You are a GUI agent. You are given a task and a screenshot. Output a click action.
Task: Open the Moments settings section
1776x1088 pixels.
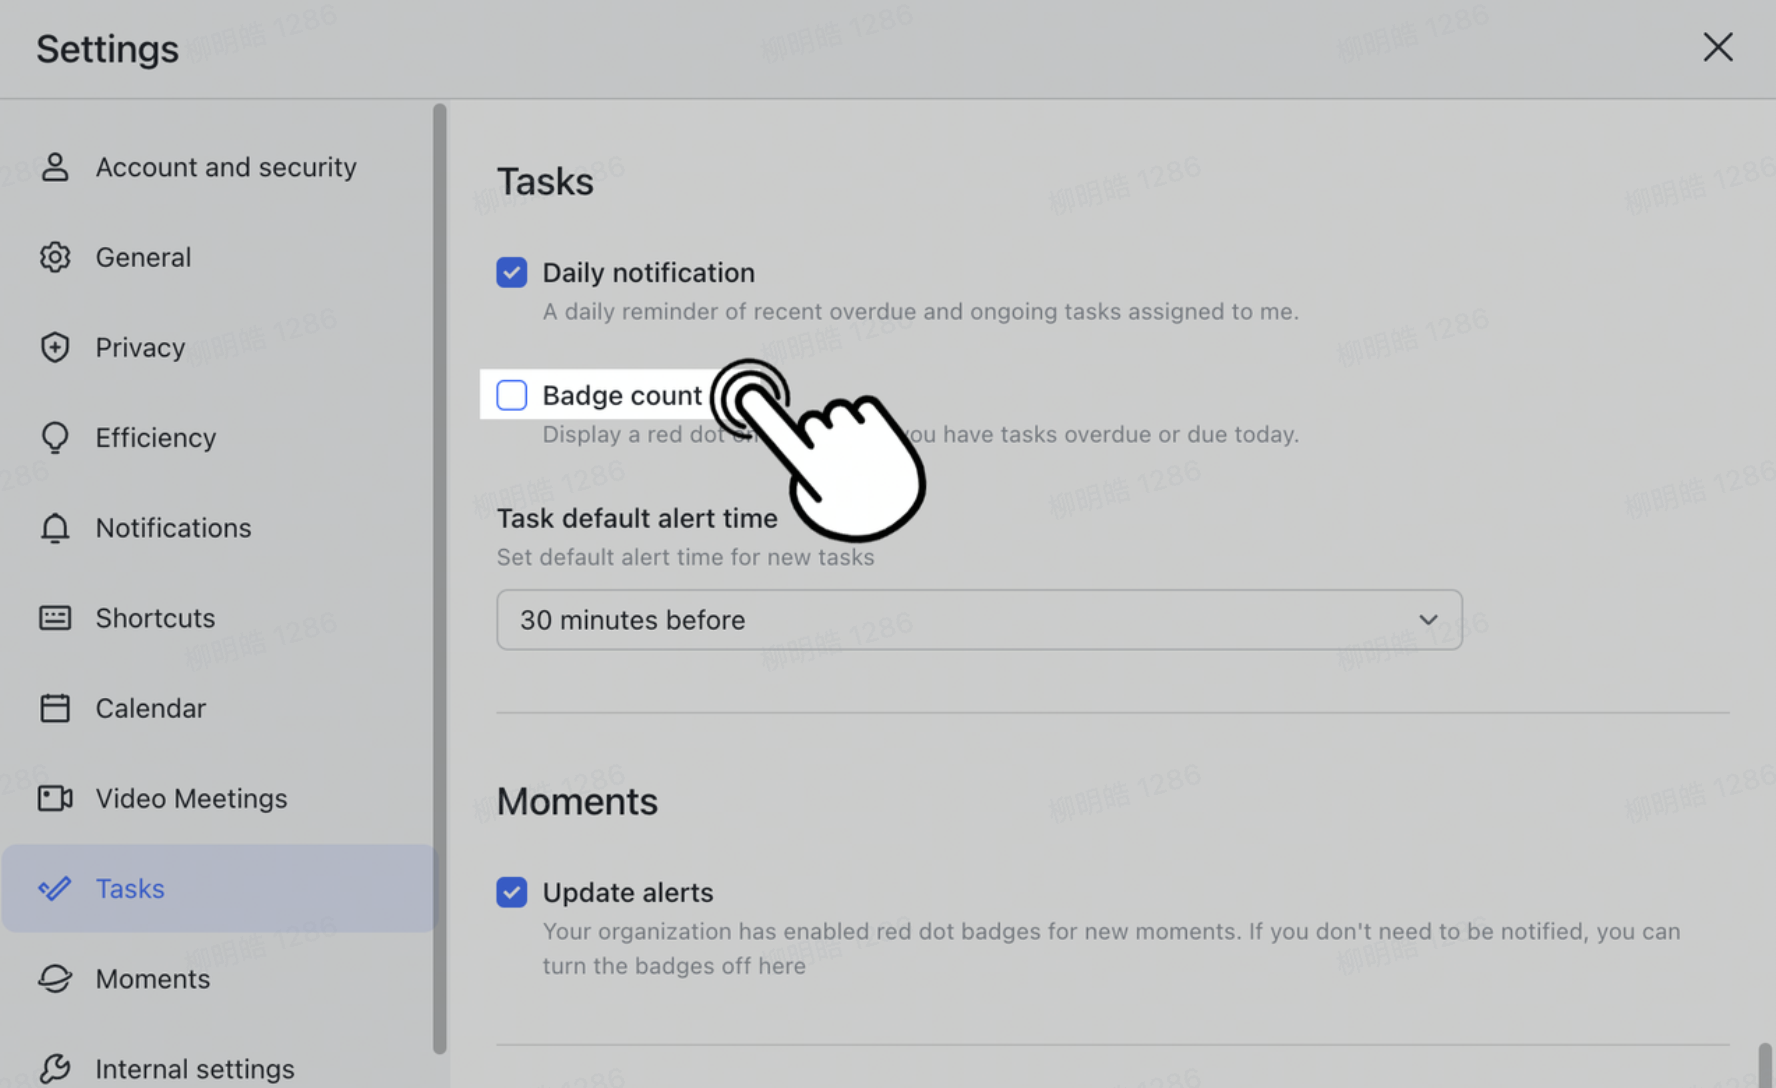(x=152, y=979)
